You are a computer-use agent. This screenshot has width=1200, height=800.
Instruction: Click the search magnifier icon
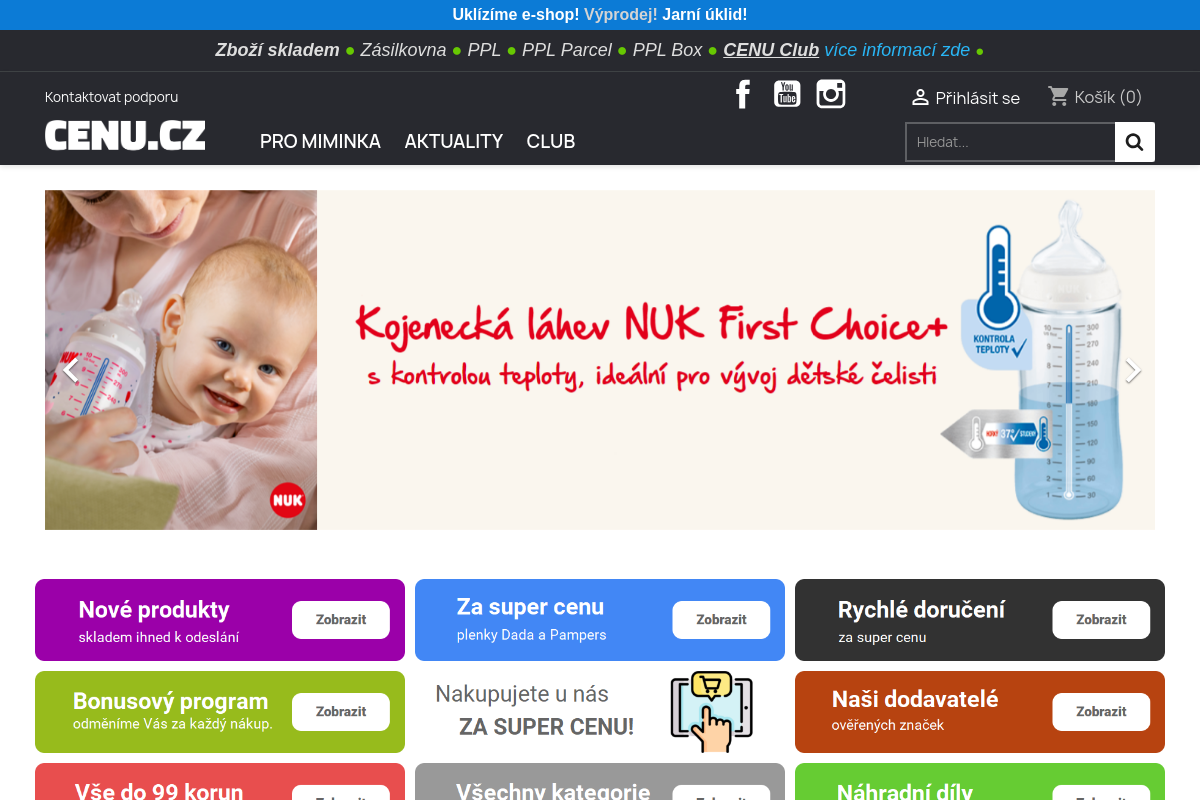(x=1134, y=141)
